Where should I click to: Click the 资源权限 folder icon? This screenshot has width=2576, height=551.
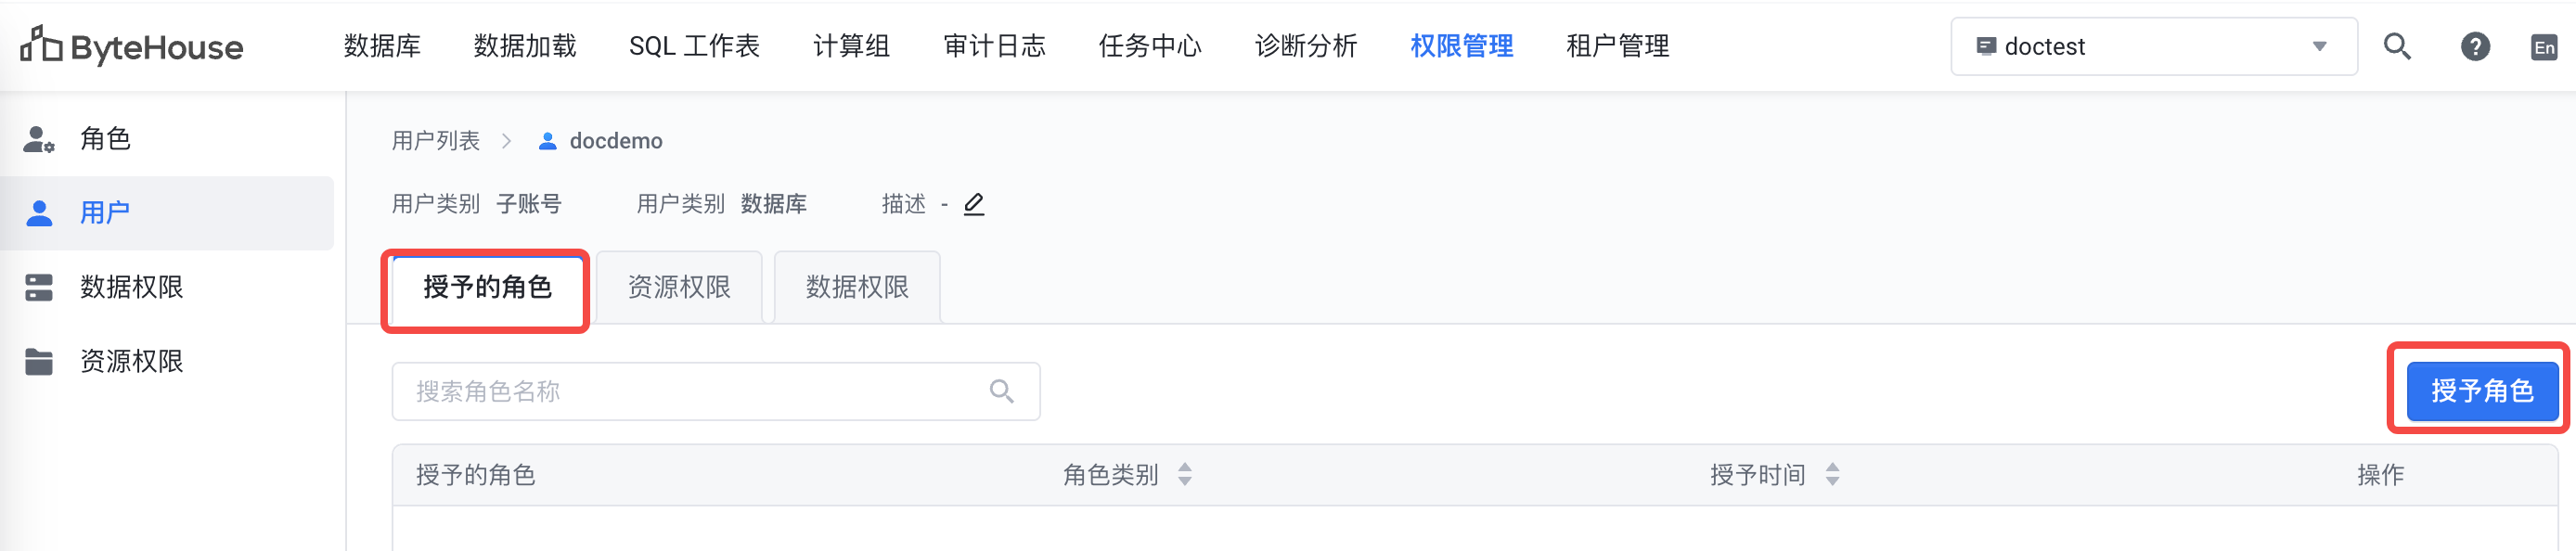click(39, 361)
